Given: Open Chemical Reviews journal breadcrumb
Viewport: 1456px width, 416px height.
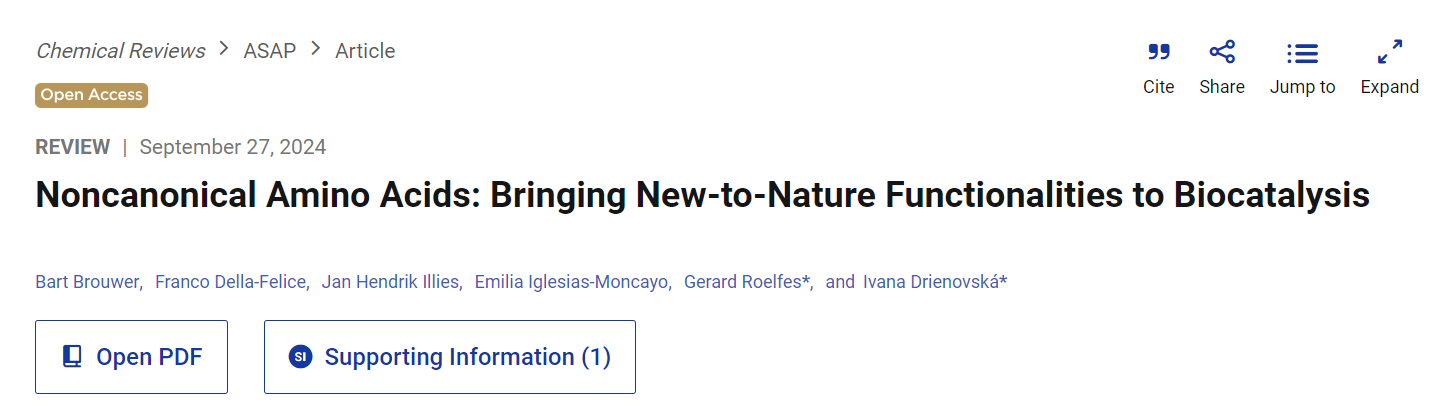Looking at the screenshot, I should coord(120,50).
